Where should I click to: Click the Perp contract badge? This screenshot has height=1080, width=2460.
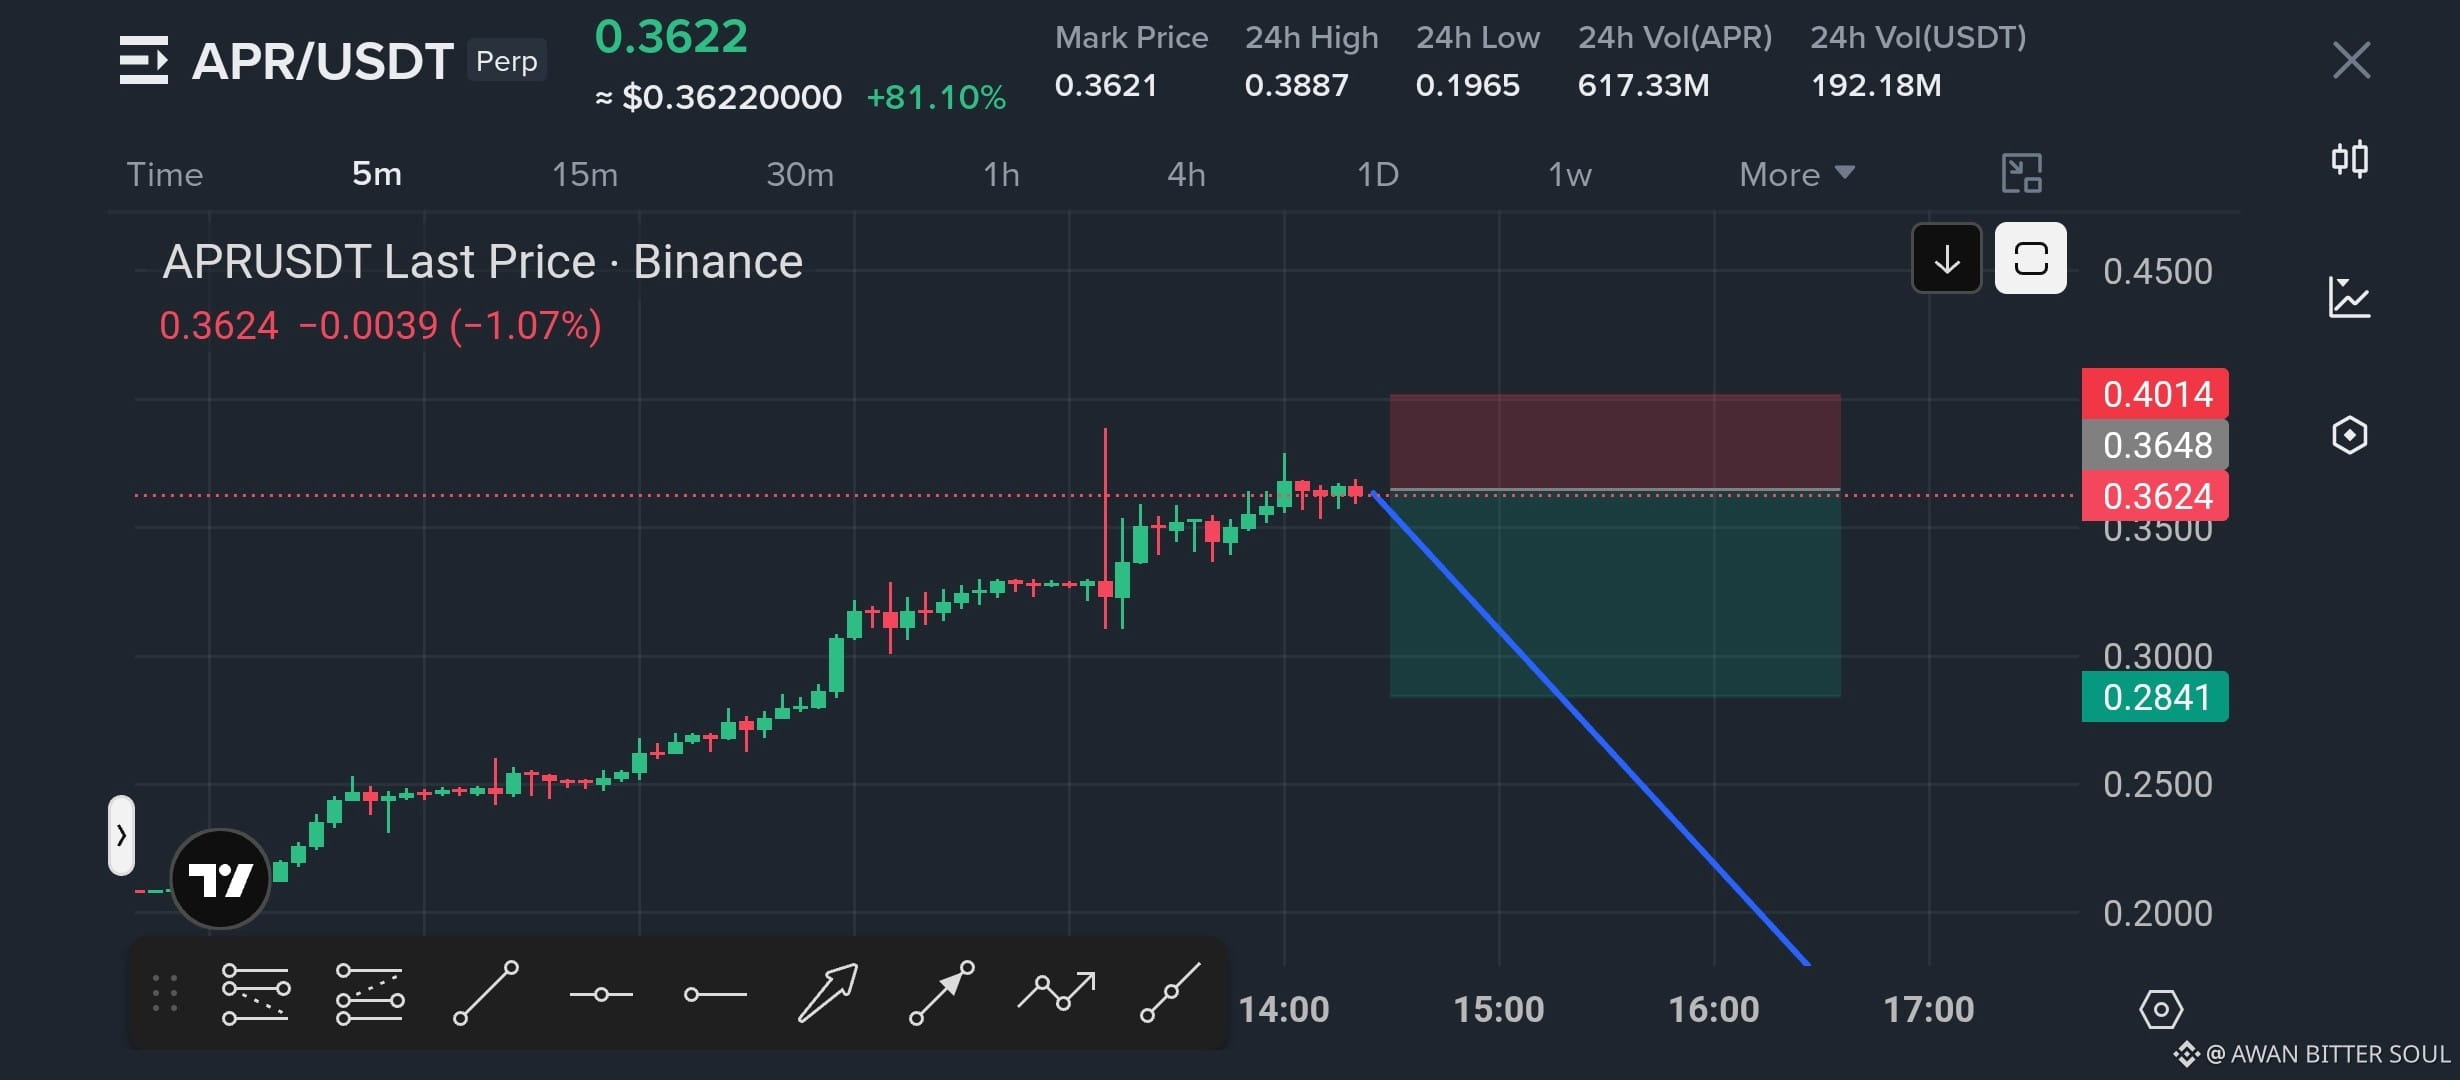[x=506, y=61]
